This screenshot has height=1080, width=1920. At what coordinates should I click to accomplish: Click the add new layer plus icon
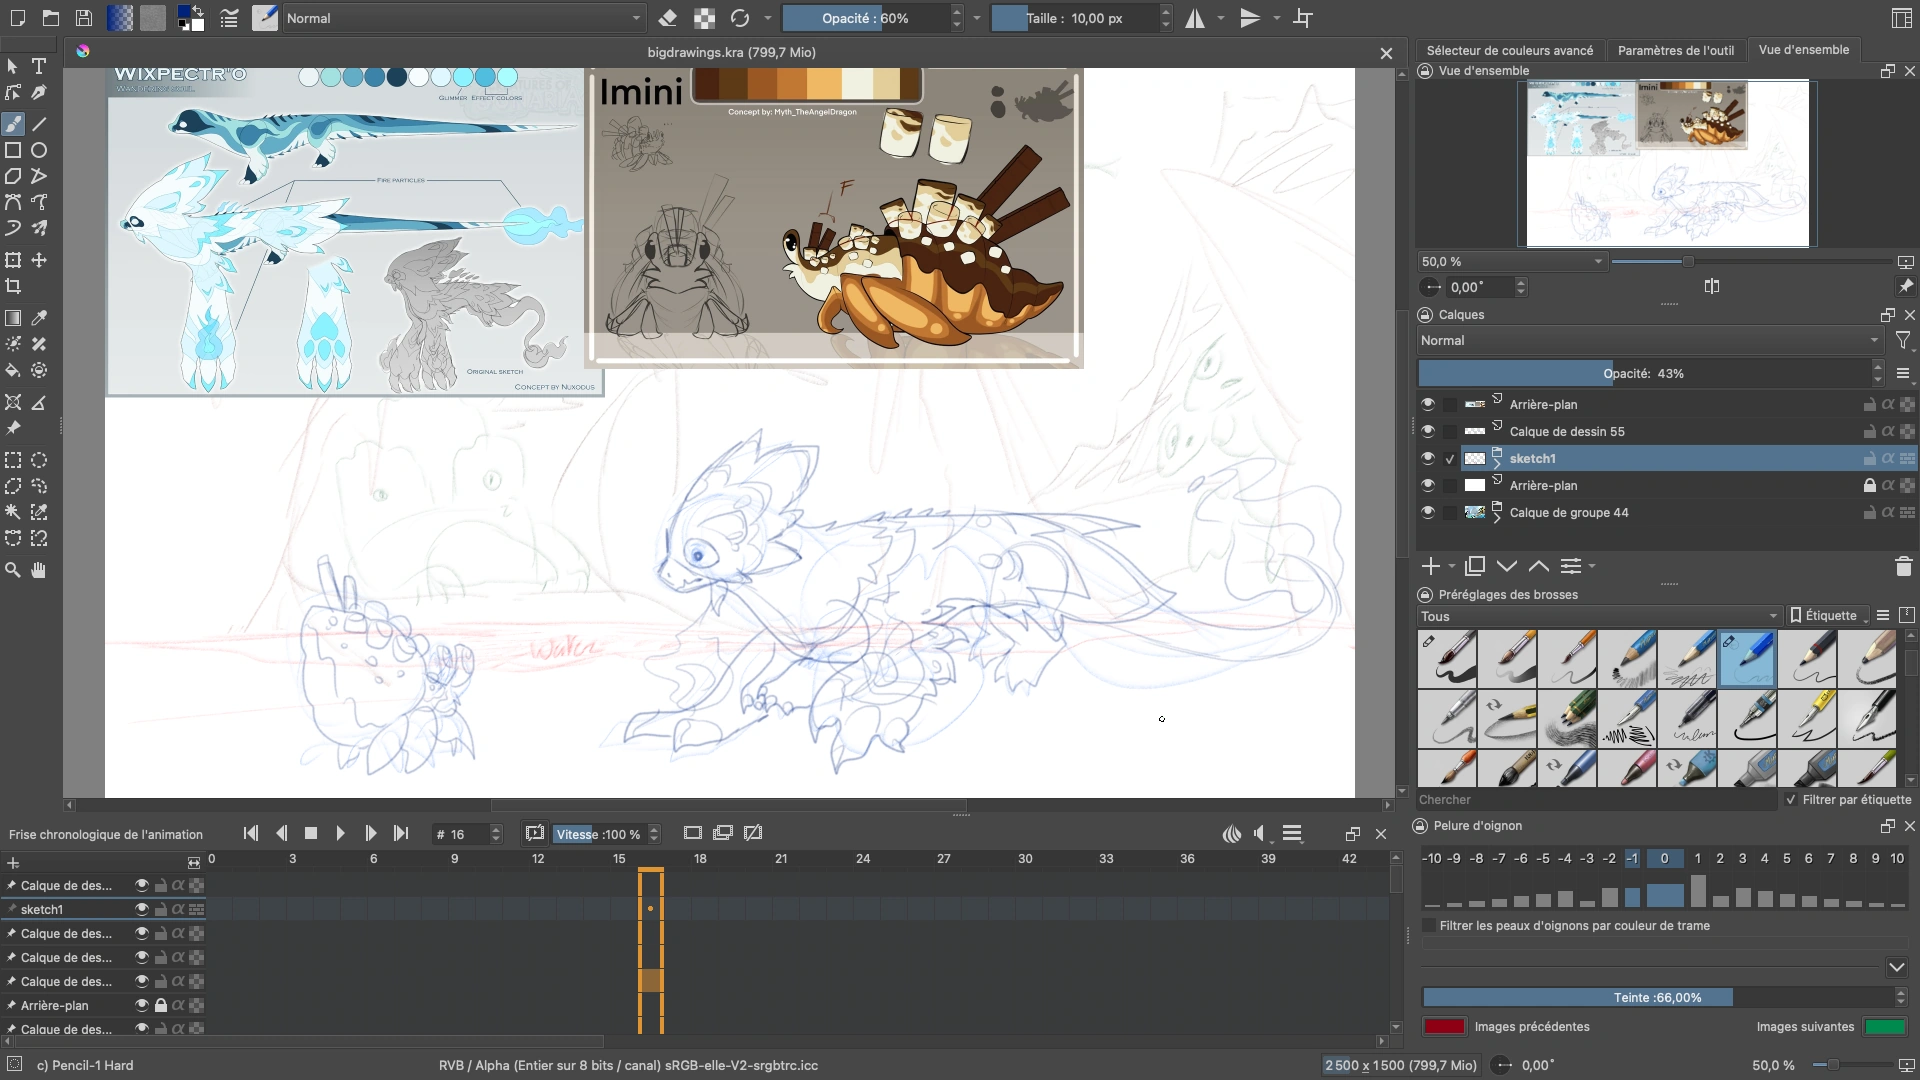pos(1430,566)
